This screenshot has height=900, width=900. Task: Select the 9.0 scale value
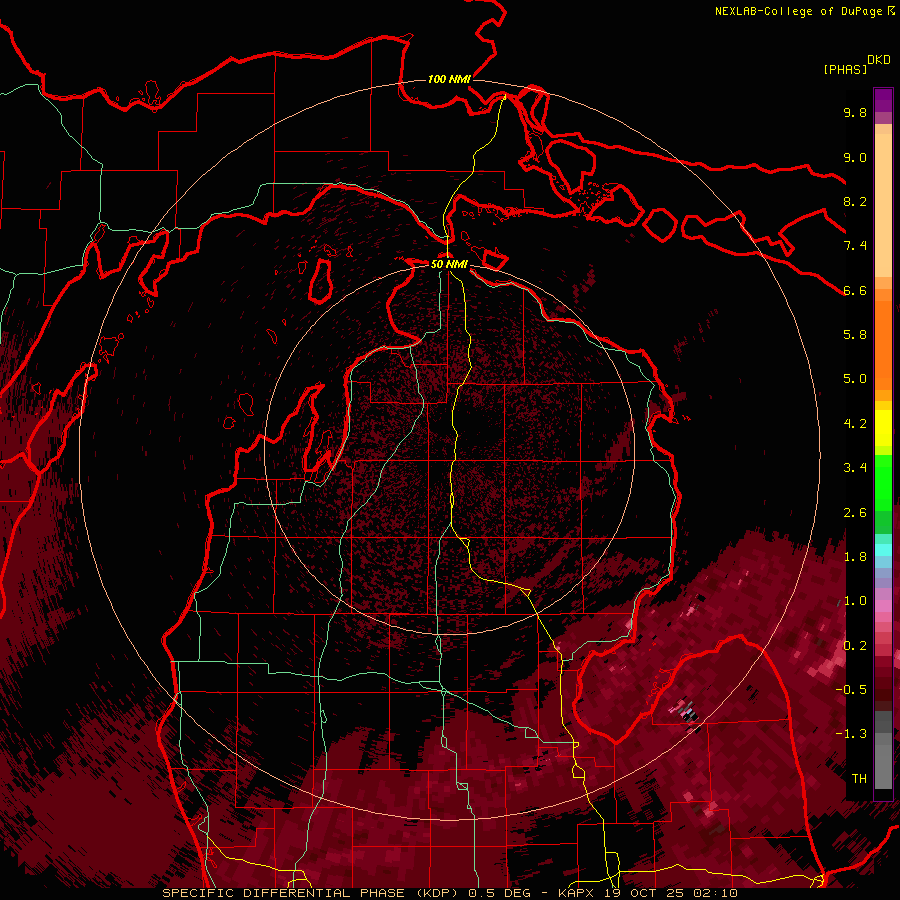(x=855, y=158)
